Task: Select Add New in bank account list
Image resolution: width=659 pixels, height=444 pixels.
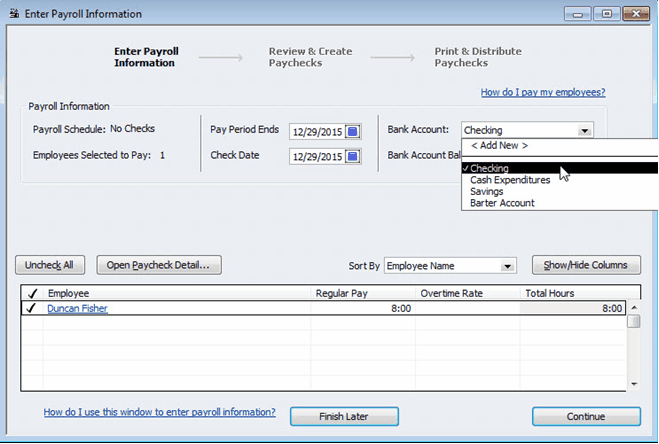Action: click(x=499, y=146)
